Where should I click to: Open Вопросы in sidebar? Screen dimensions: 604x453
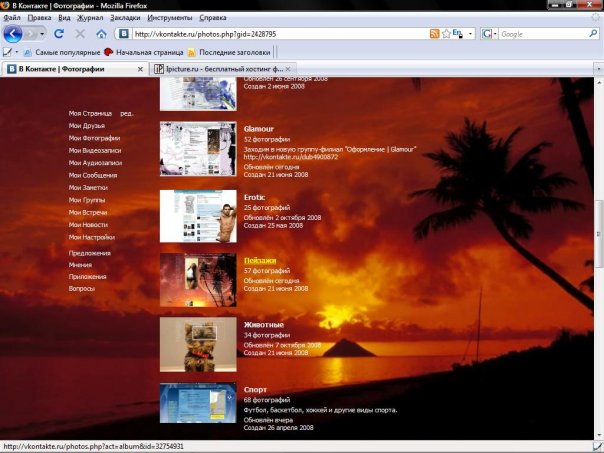(82, 288)
